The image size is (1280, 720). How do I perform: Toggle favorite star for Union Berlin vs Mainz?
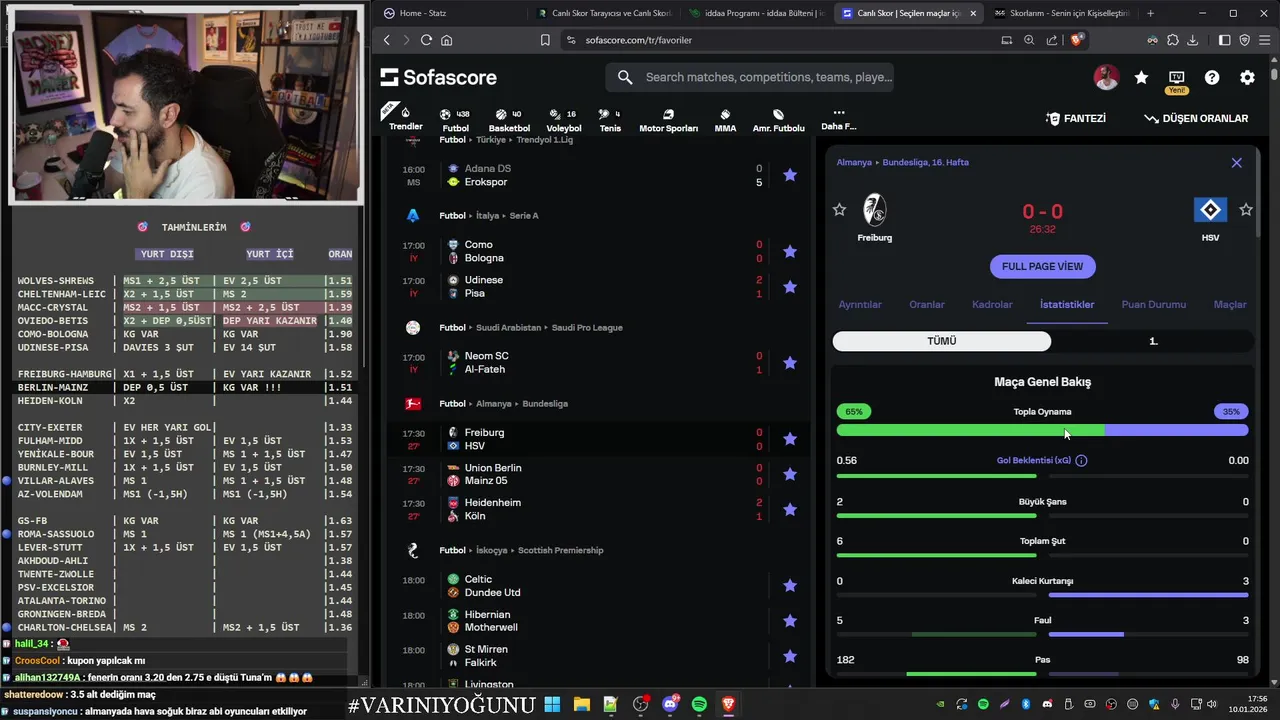[x=790, y=474]
